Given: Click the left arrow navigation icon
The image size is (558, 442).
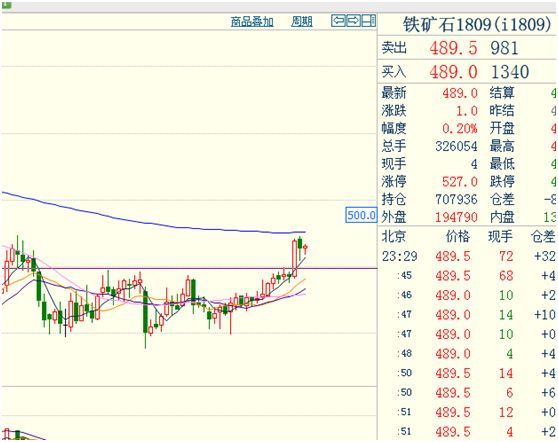Looking at the screenshot, I should click(x=338, y=21).
